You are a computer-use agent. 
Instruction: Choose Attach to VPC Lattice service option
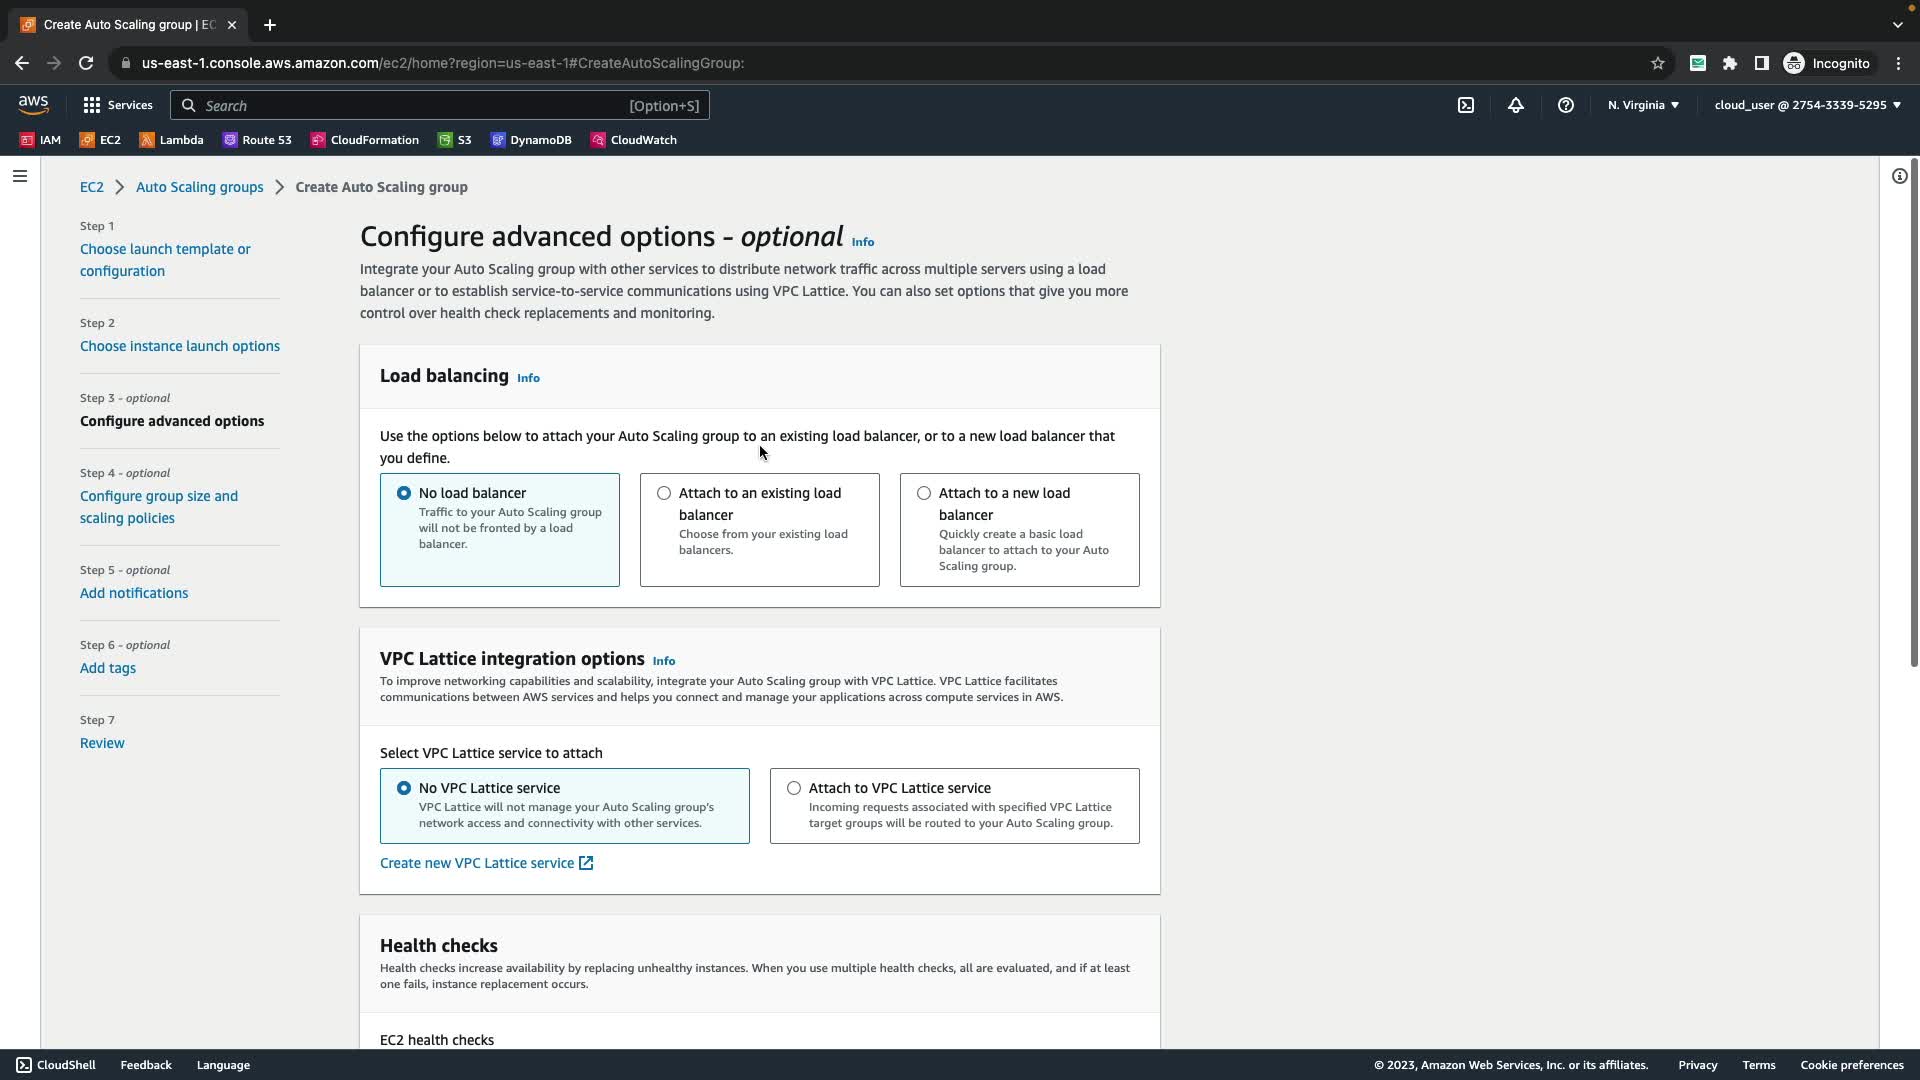pos(794,788)
